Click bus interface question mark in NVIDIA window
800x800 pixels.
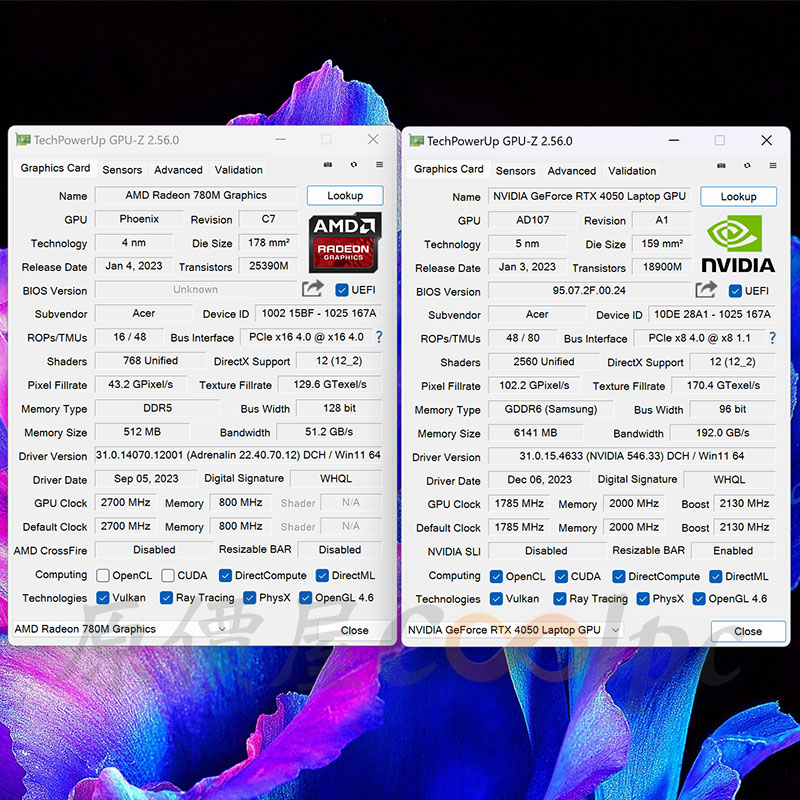point(772,338)
